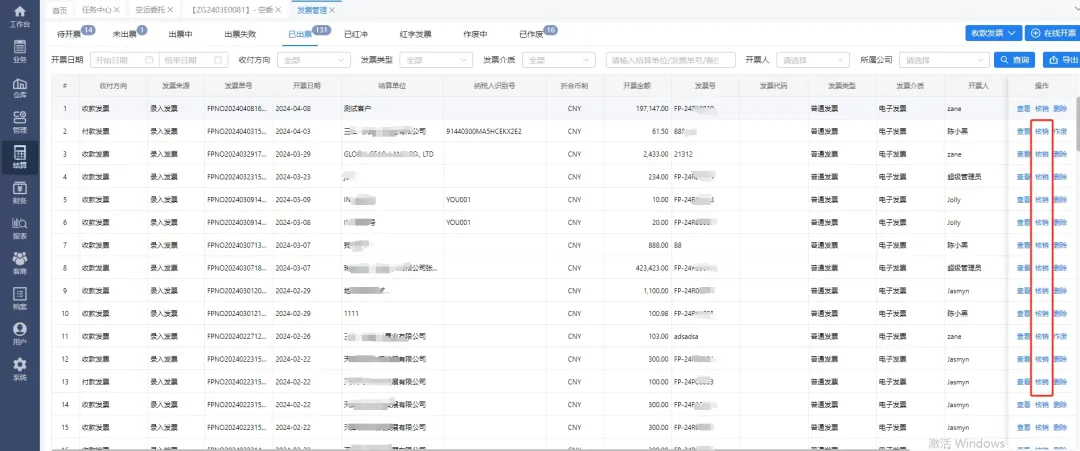
Task: Click the 在线开票 plus button
Action: (x=1052, y=33)
